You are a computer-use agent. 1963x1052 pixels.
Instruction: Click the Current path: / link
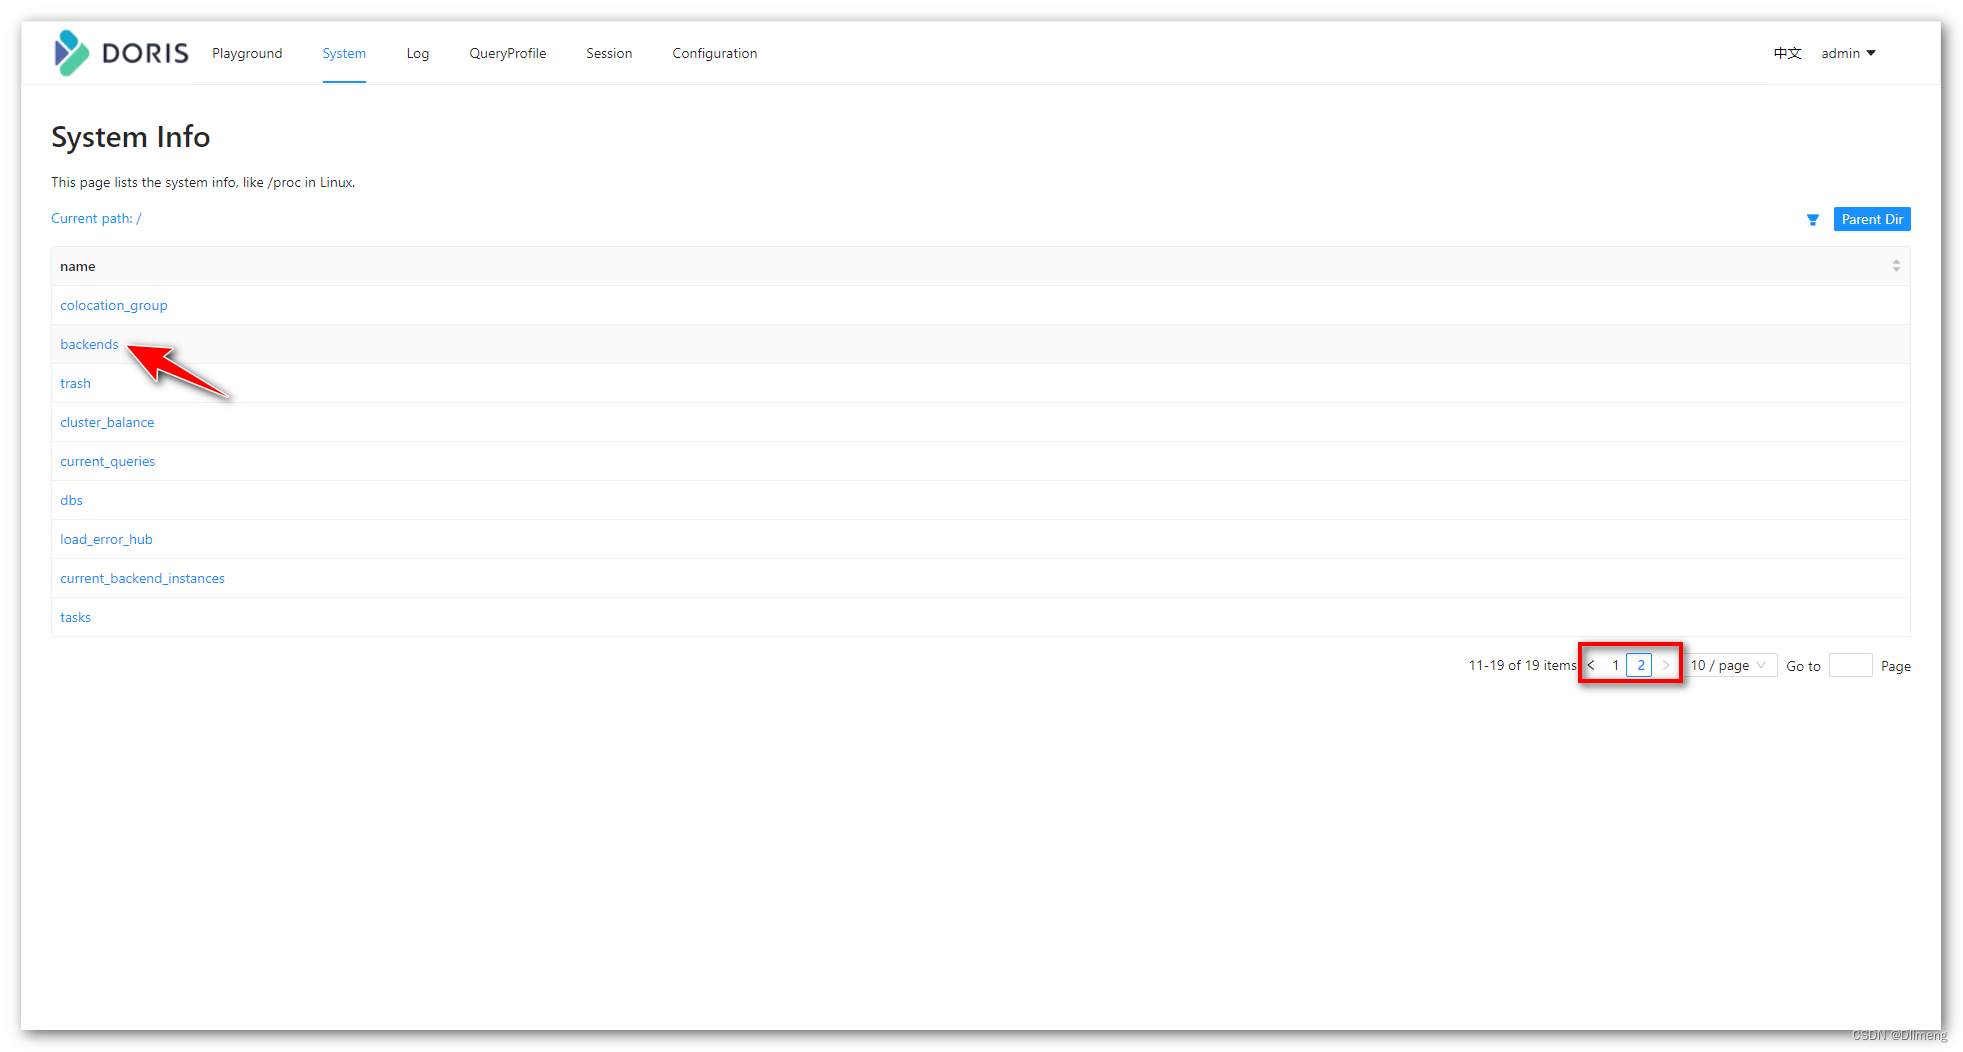(x=96, y=219)
